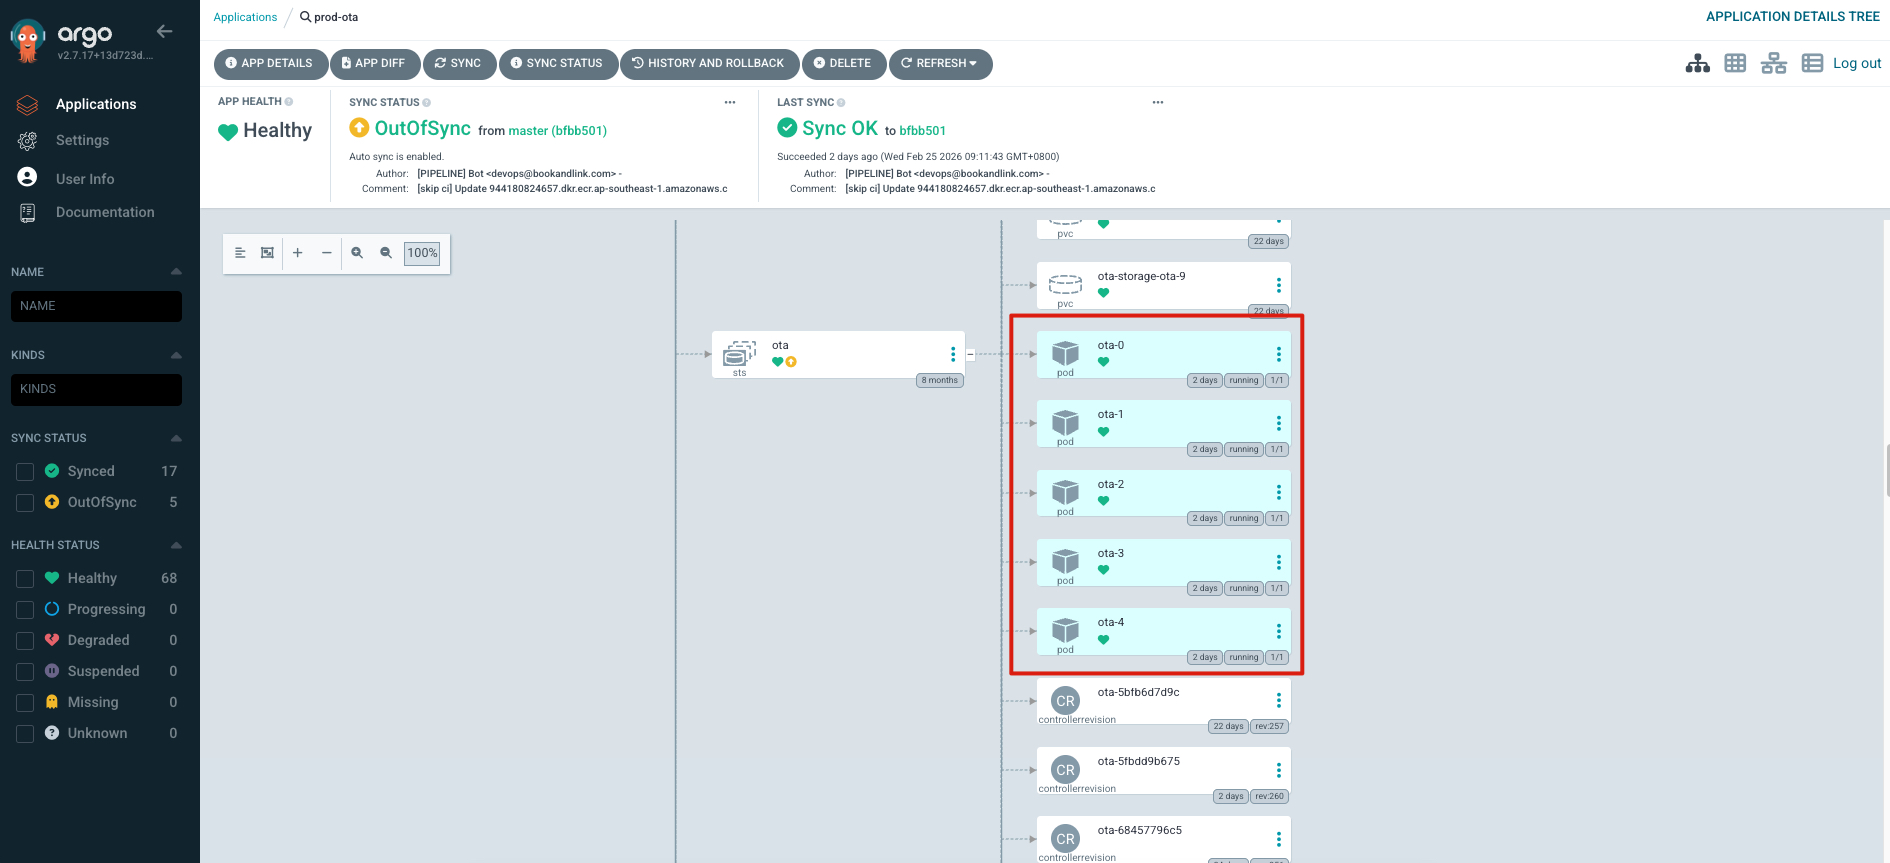Screen dimensions: 1890x863
Task: Check the Degraded filter checkbox
Action: 26,641
